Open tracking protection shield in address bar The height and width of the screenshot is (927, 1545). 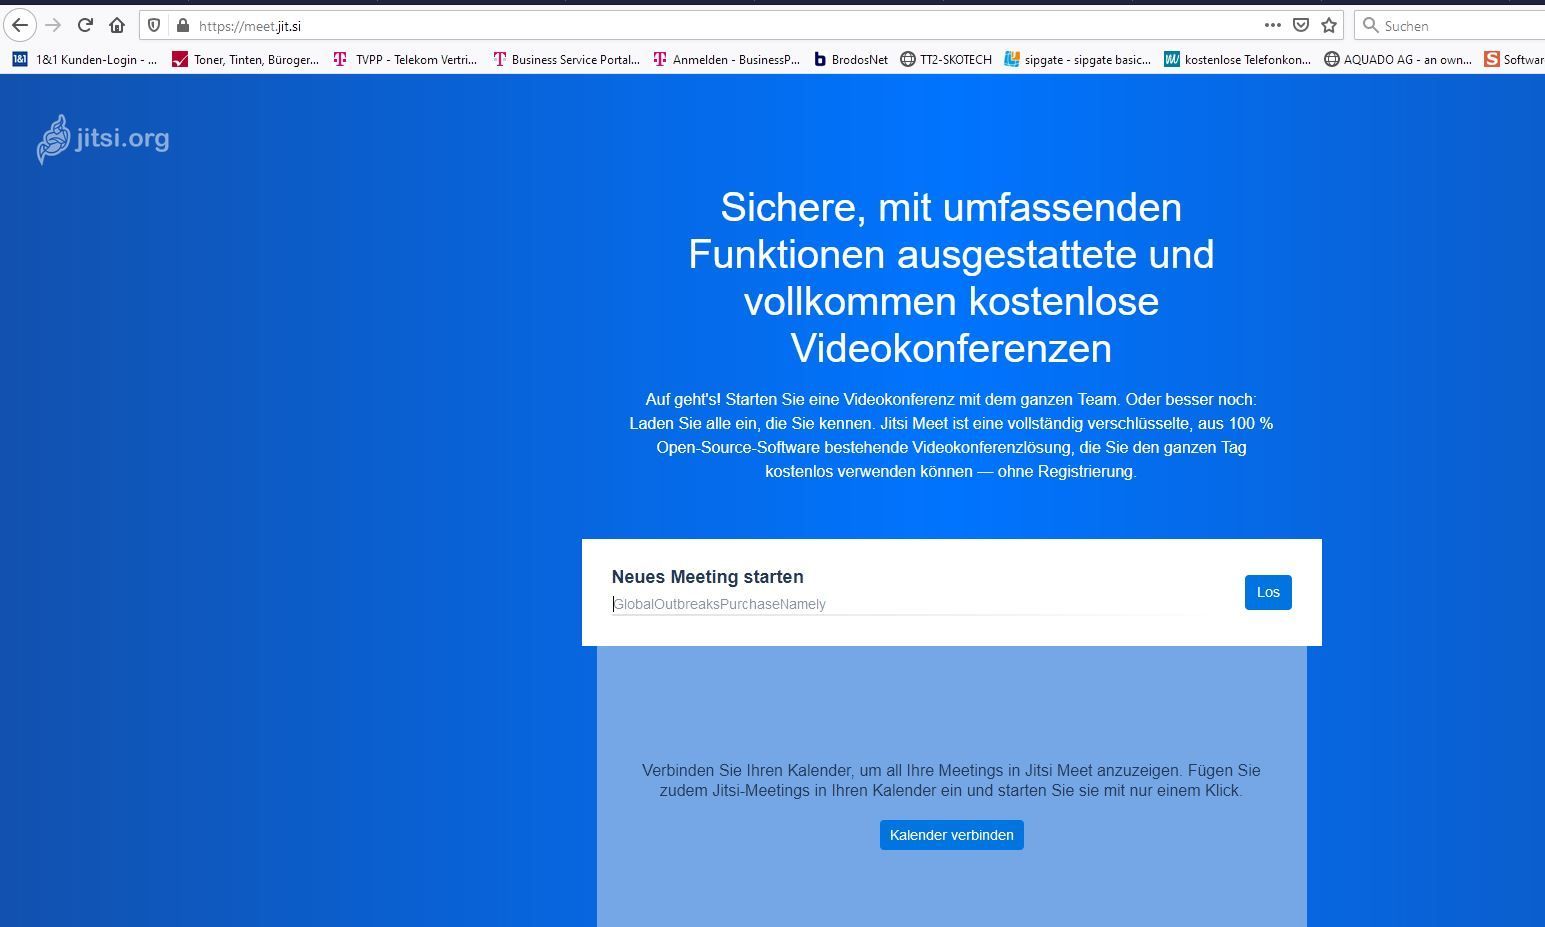pos(154,25)
